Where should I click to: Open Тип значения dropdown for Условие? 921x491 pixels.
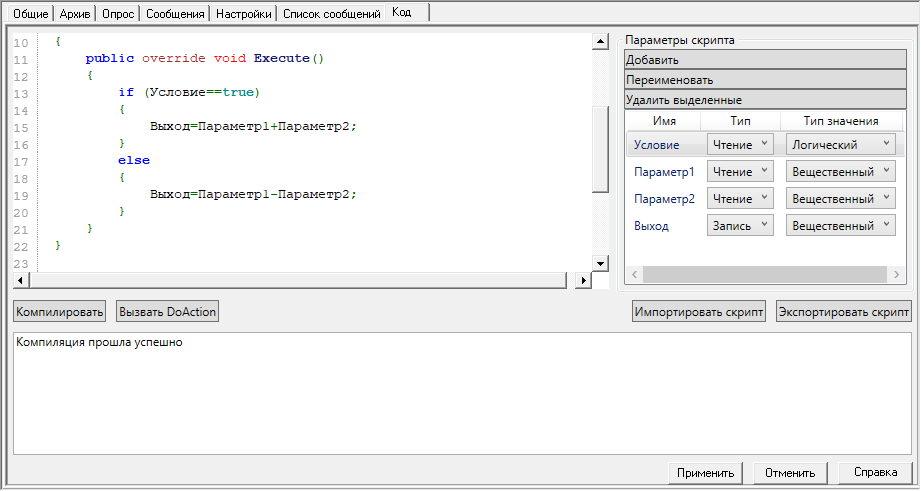841,144
